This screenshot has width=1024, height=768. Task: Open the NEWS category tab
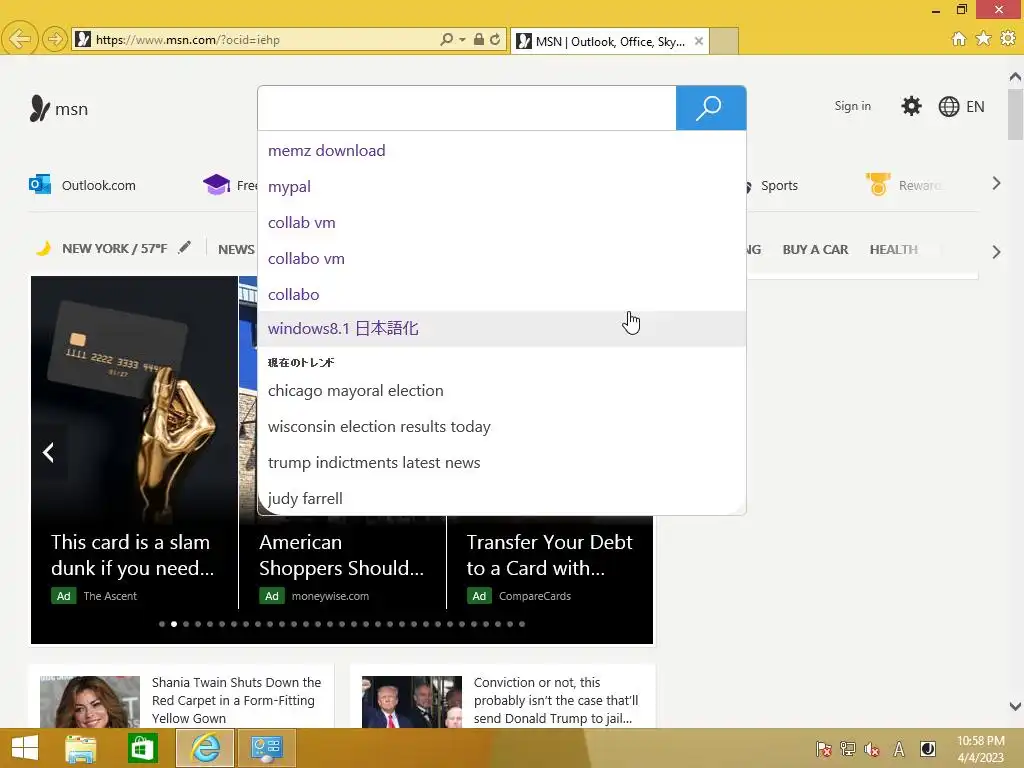coord(236,249)
